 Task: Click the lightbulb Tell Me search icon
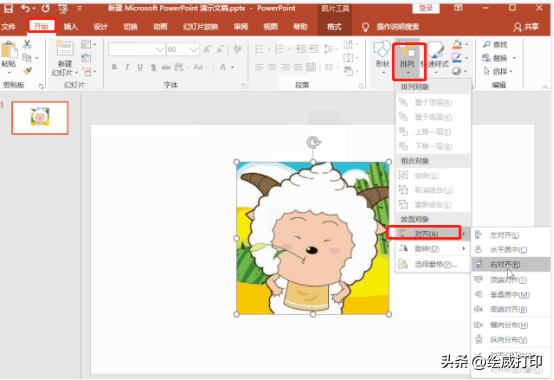tap(365, 27)
